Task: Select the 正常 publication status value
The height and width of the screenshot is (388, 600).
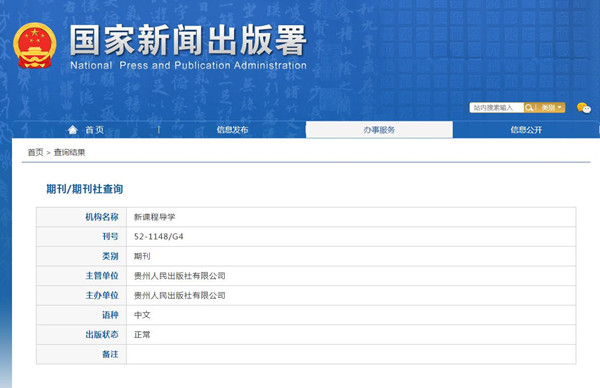Action: [x=142, y=334]
